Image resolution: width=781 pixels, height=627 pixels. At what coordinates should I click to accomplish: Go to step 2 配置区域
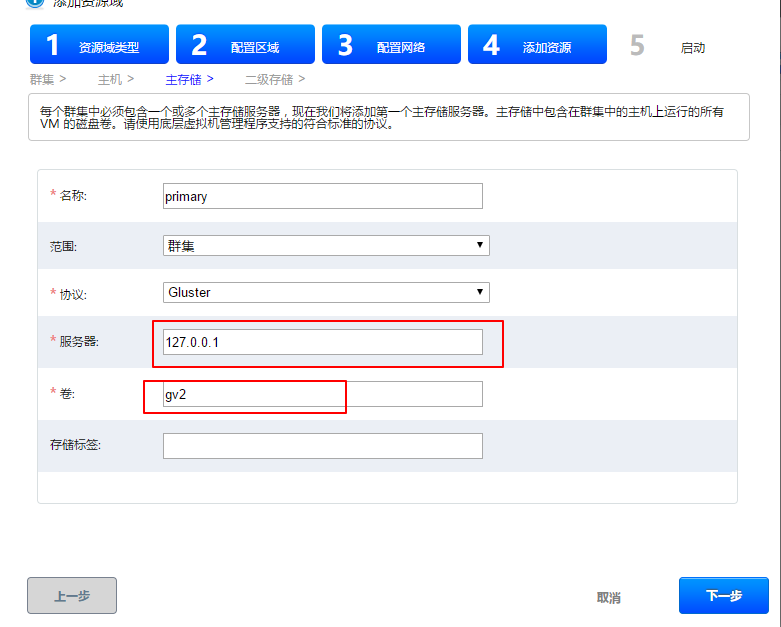[x=244, y=46]
